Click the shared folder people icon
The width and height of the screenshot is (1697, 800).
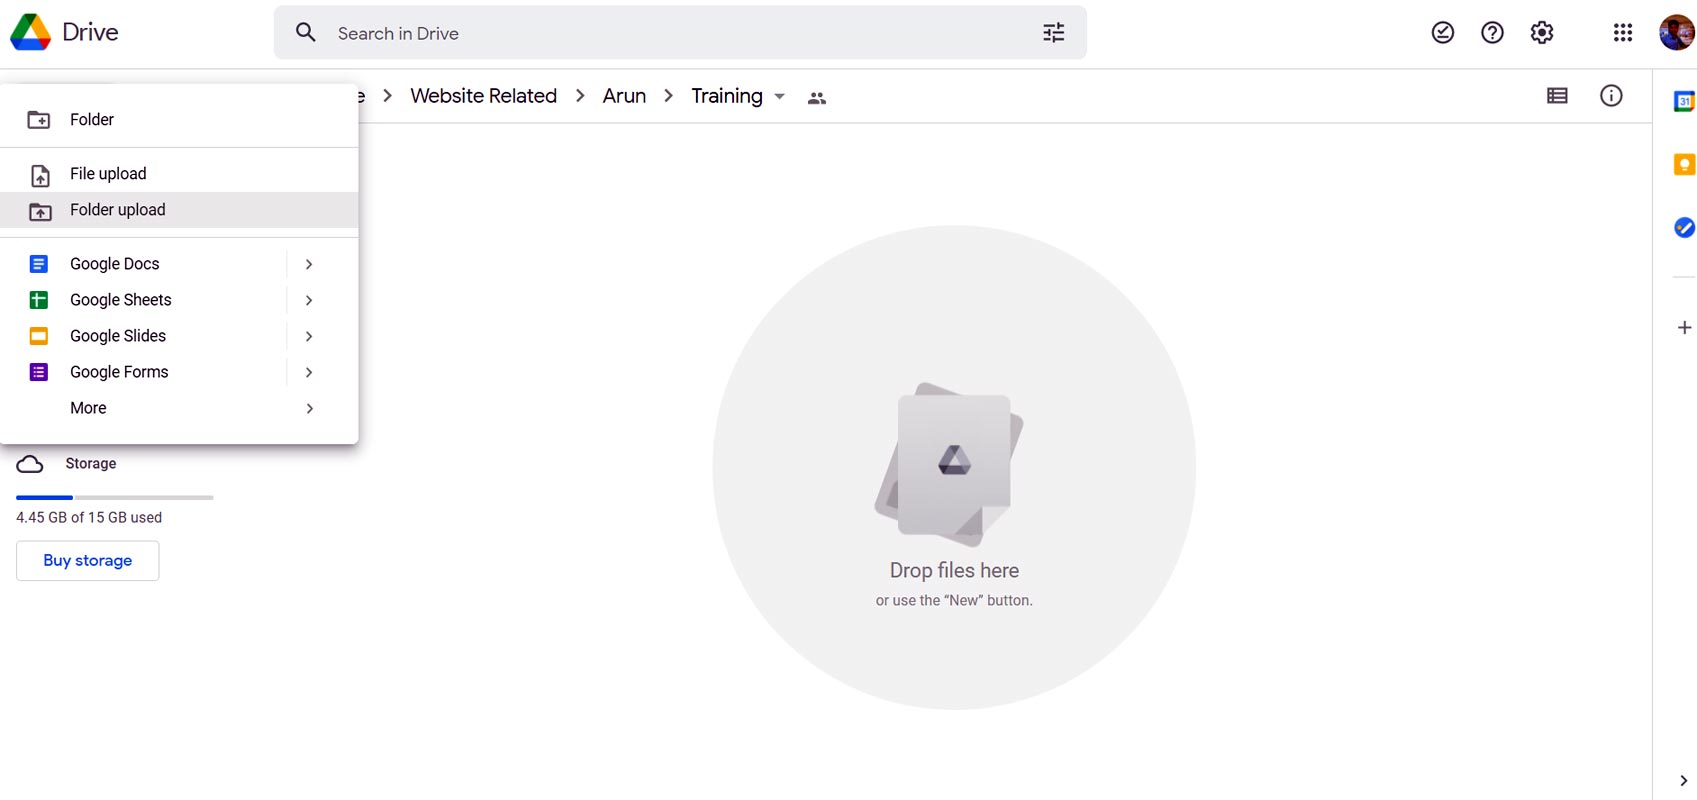click(817, 98)
